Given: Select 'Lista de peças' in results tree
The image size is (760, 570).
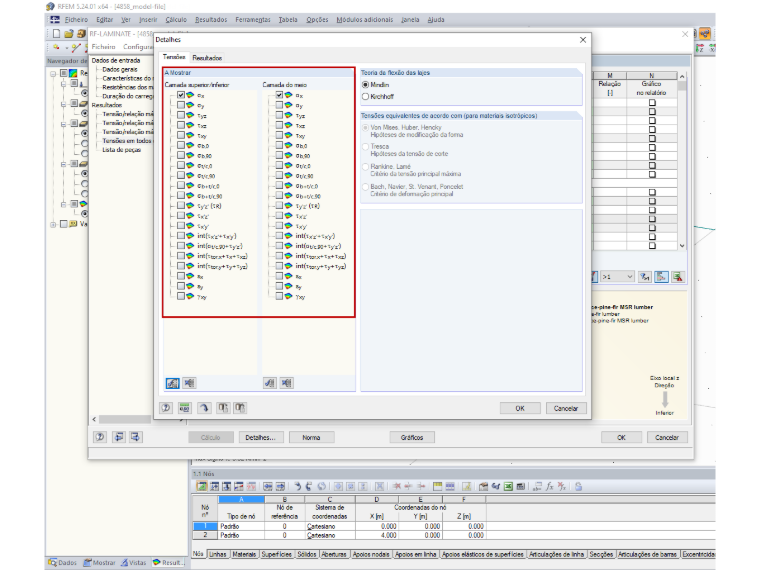Looking at the screenshot, I should point(121,150).
